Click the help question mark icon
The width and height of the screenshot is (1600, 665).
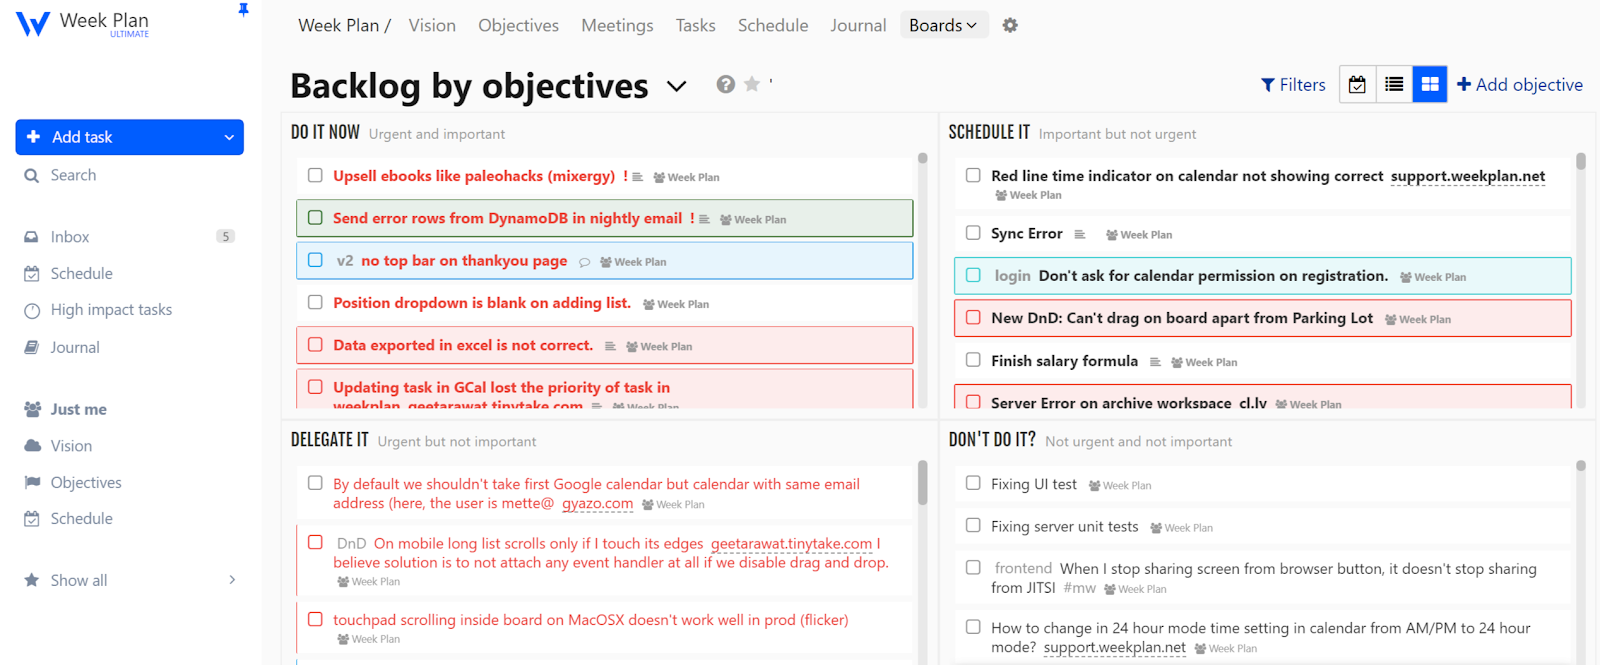coord(725,85)
